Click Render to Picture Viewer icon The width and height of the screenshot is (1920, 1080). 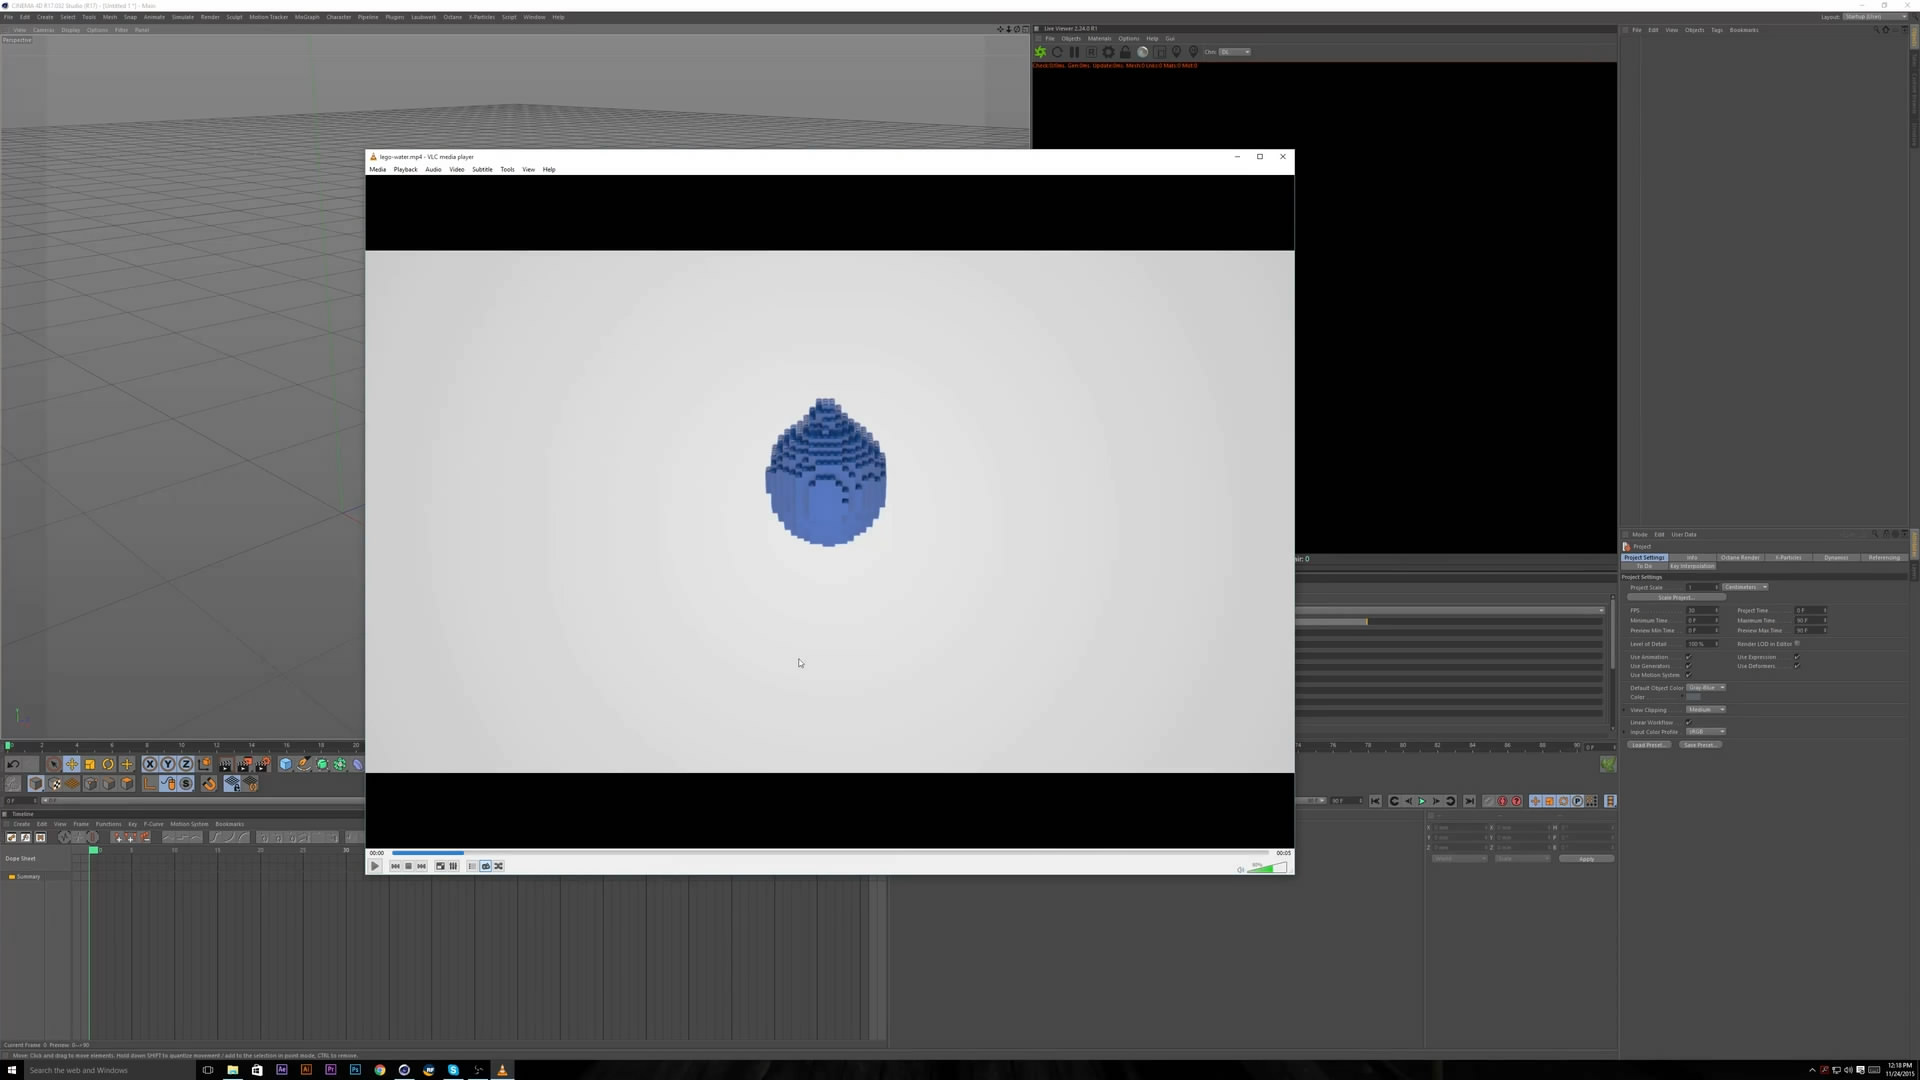(245, 764)
